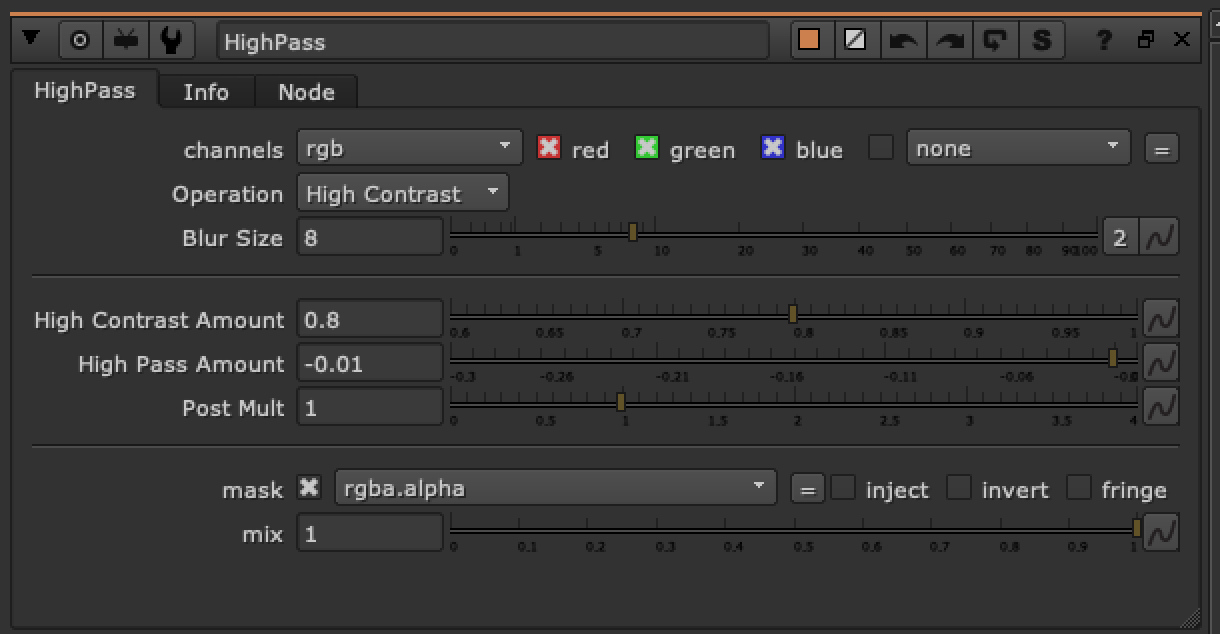Viewport: 1220px width, 634px height.
Task: Enable the invert mask option
Action: click(960, 488)
